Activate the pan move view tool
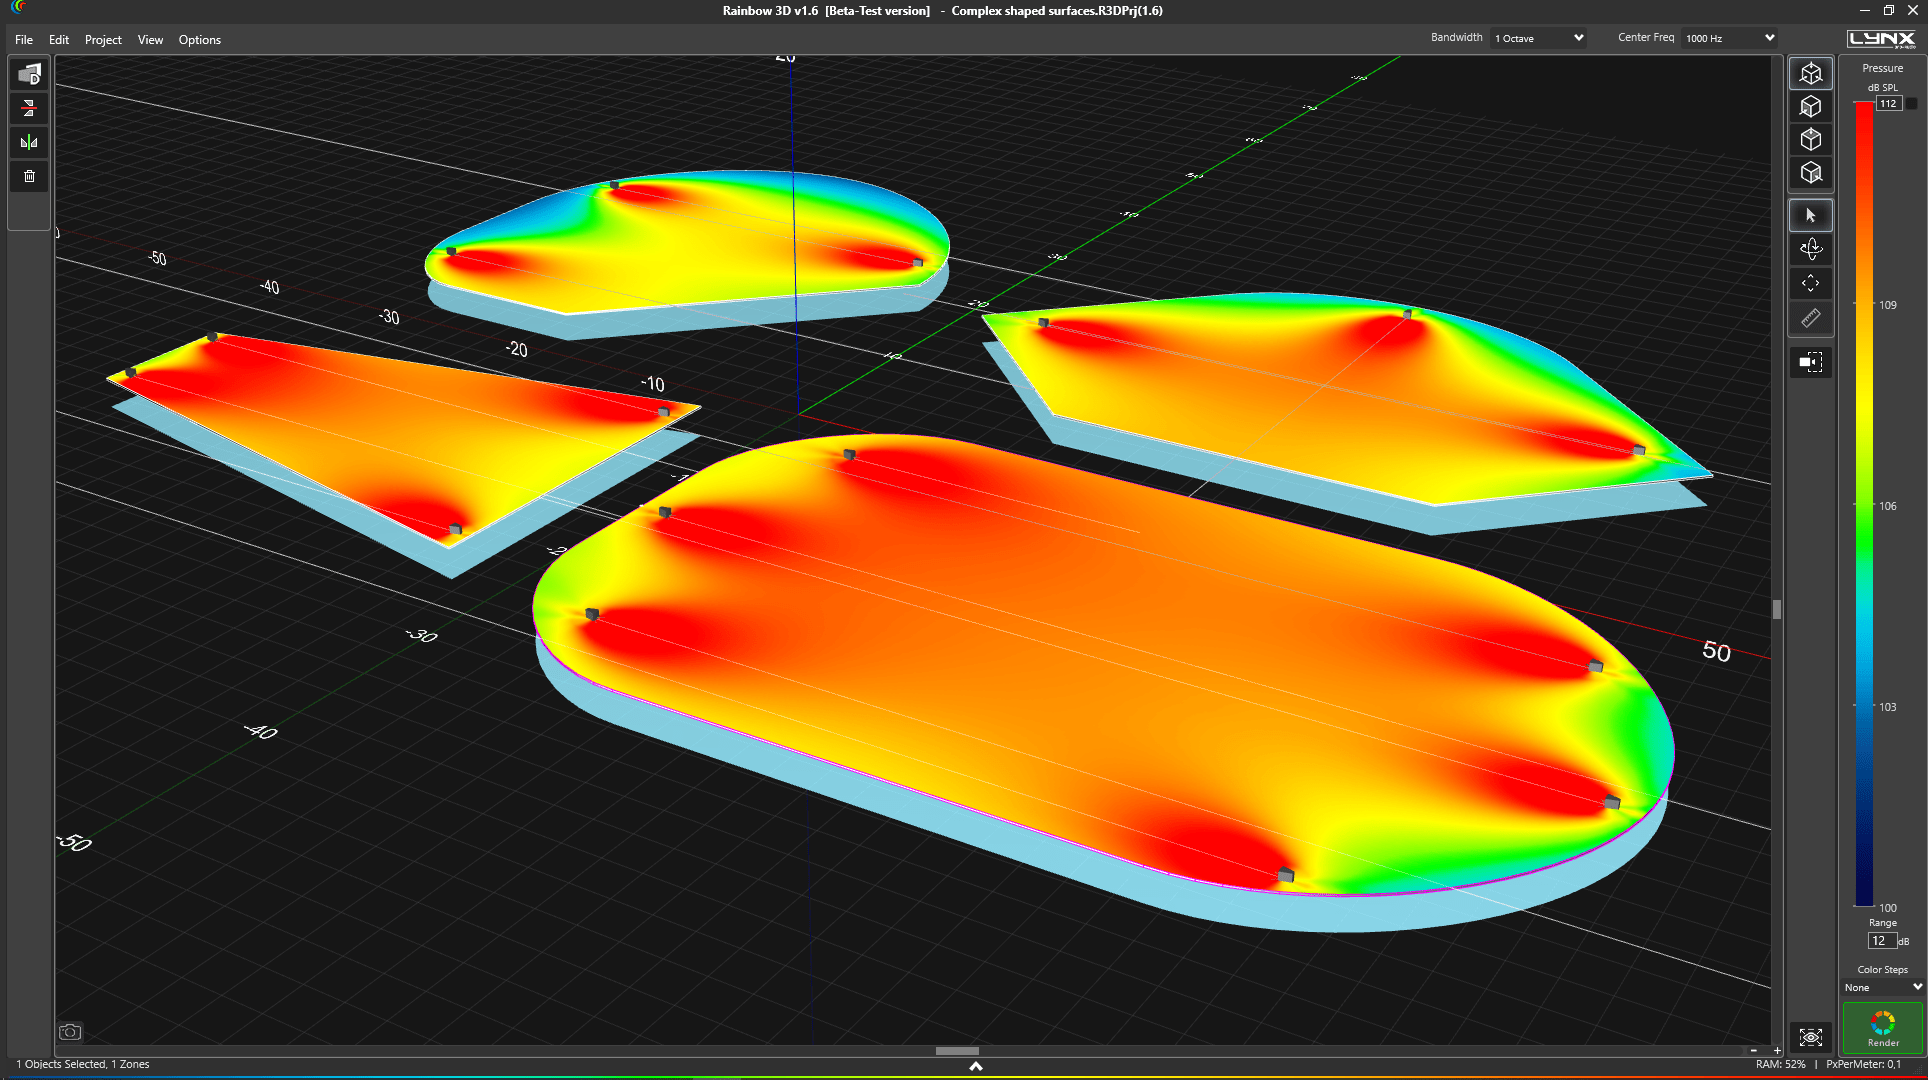The image size is (1928, 1080). click(1810, 283)
